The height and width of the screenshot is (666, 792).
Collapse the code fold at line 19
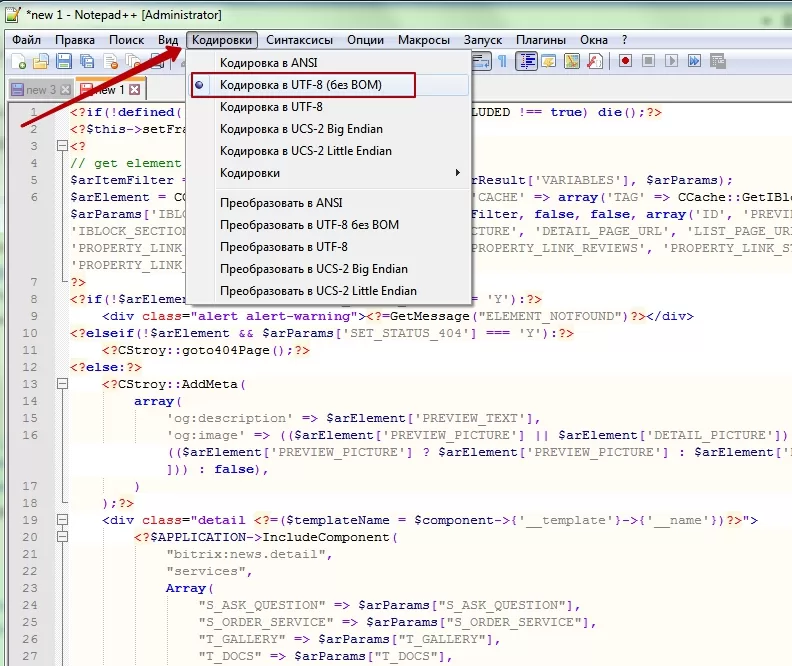pos(62,520)
